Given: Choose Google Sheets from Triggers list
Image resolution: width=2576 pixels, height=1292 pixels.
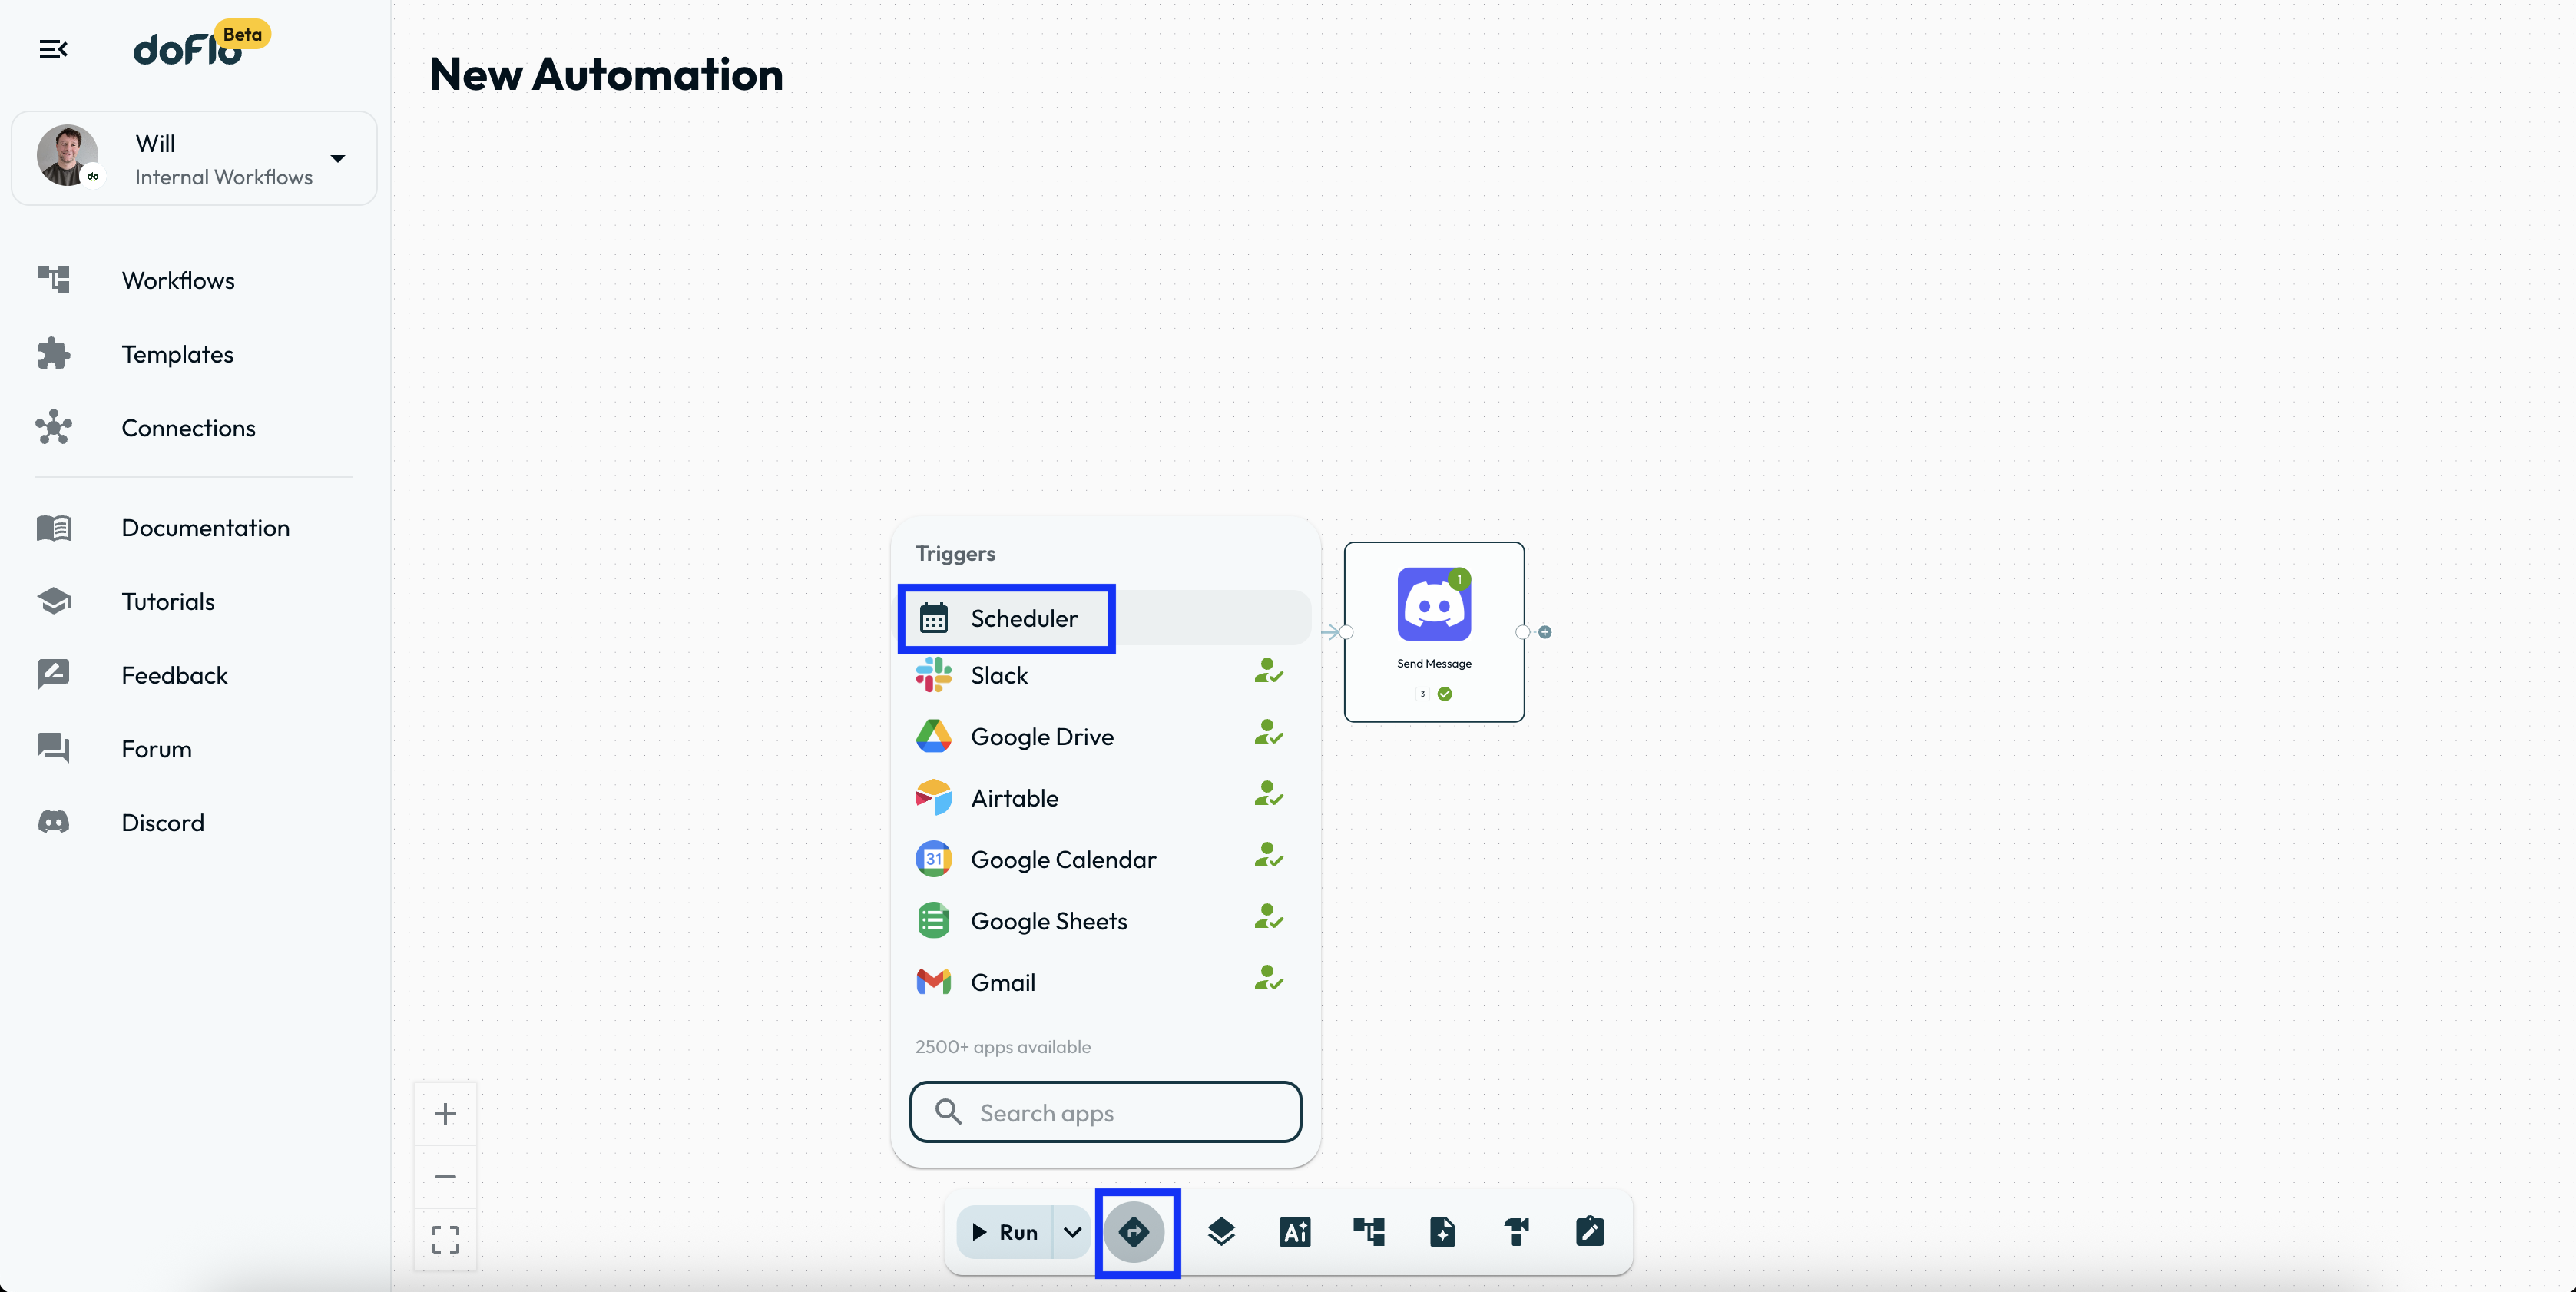Looking at the screenshot, I should point(1048,920).
